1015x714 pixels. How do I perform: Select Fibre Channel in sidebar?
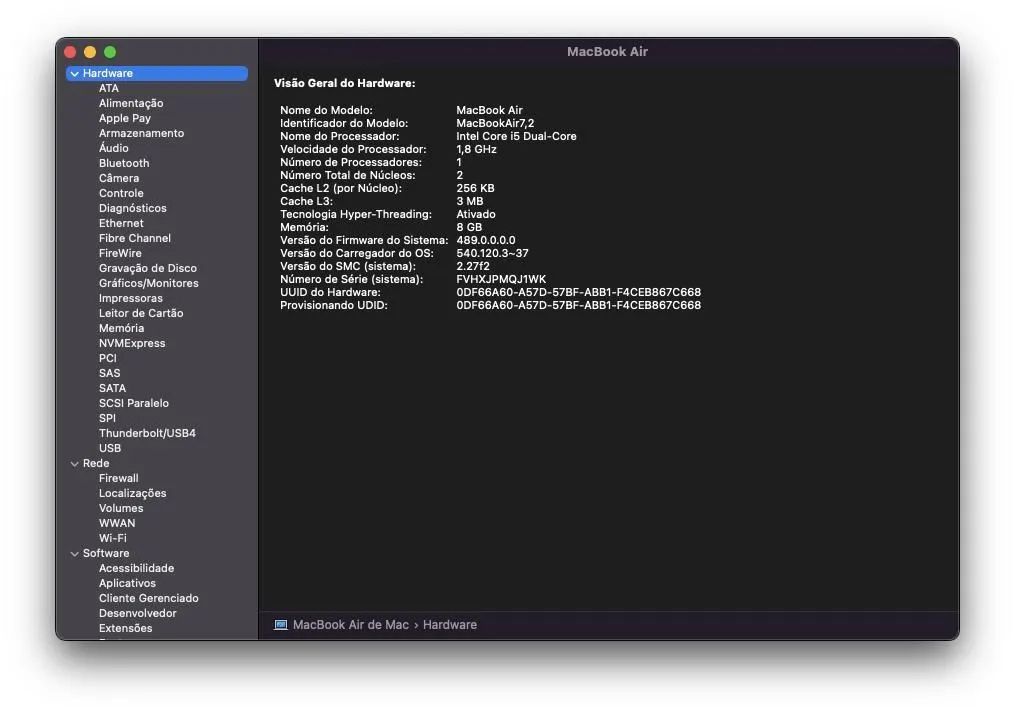point(135,238)
